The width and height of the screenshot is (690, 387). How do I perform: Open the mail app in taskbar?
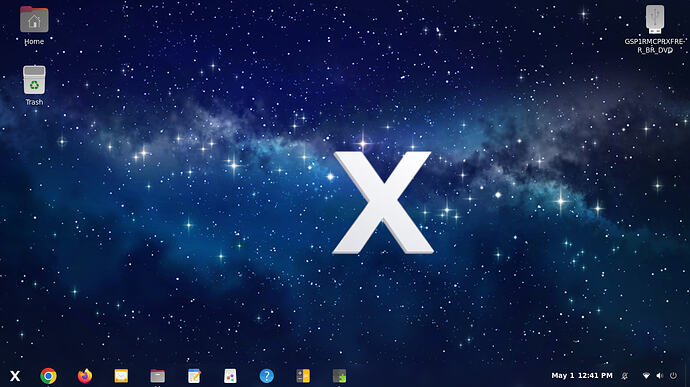(x=121, y=376)
